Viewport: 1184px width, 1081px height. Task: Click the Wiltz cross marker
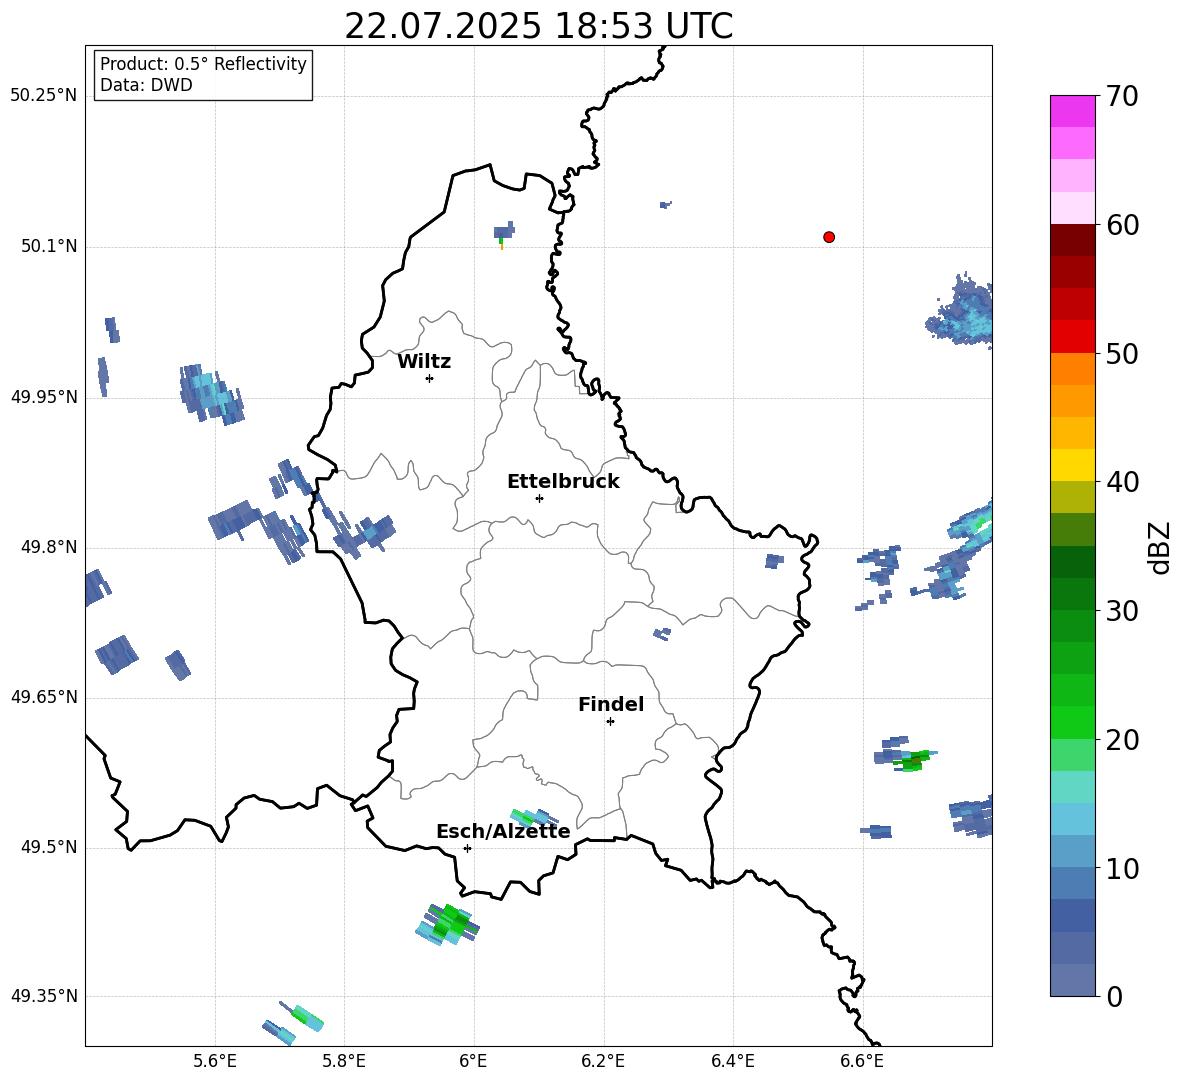(430, 378)
